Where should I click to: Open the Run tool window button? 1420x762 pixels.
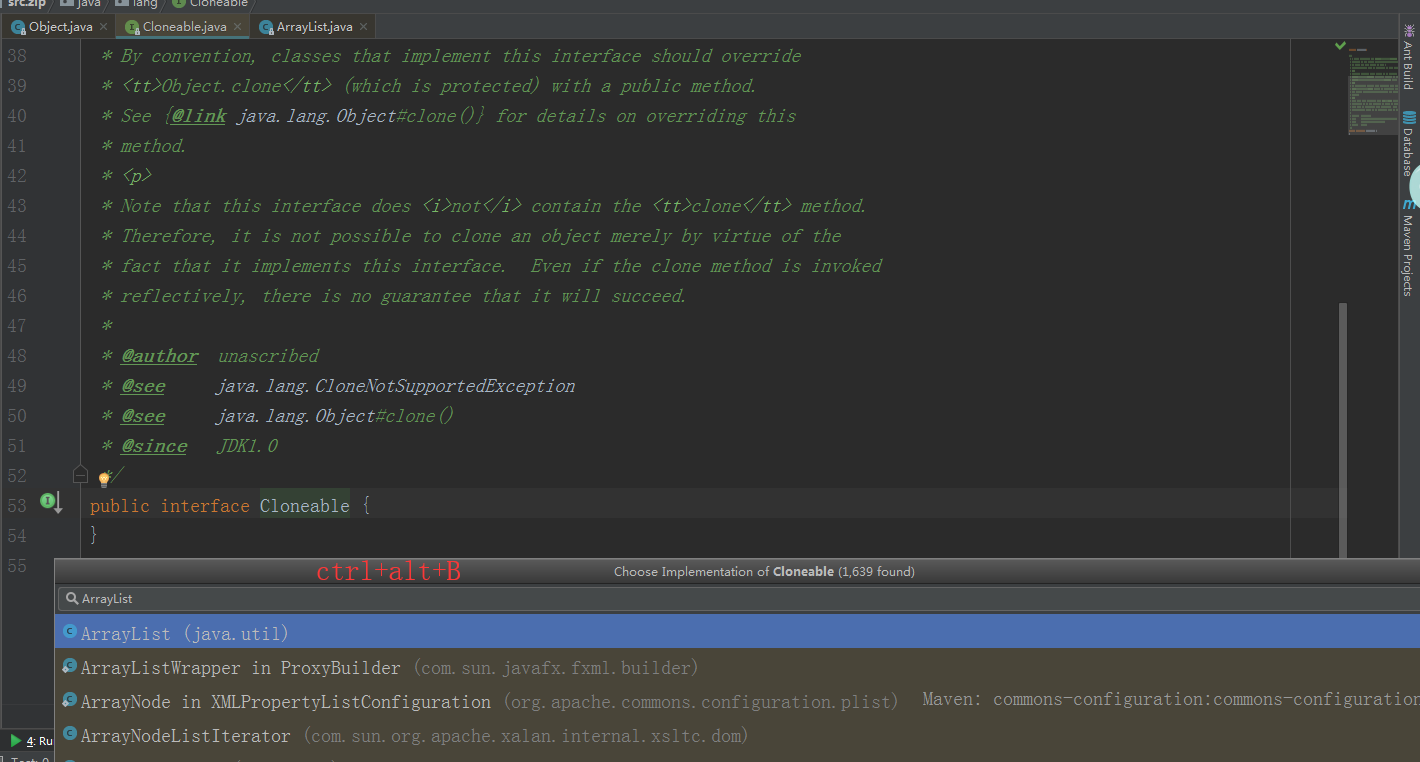30,741
